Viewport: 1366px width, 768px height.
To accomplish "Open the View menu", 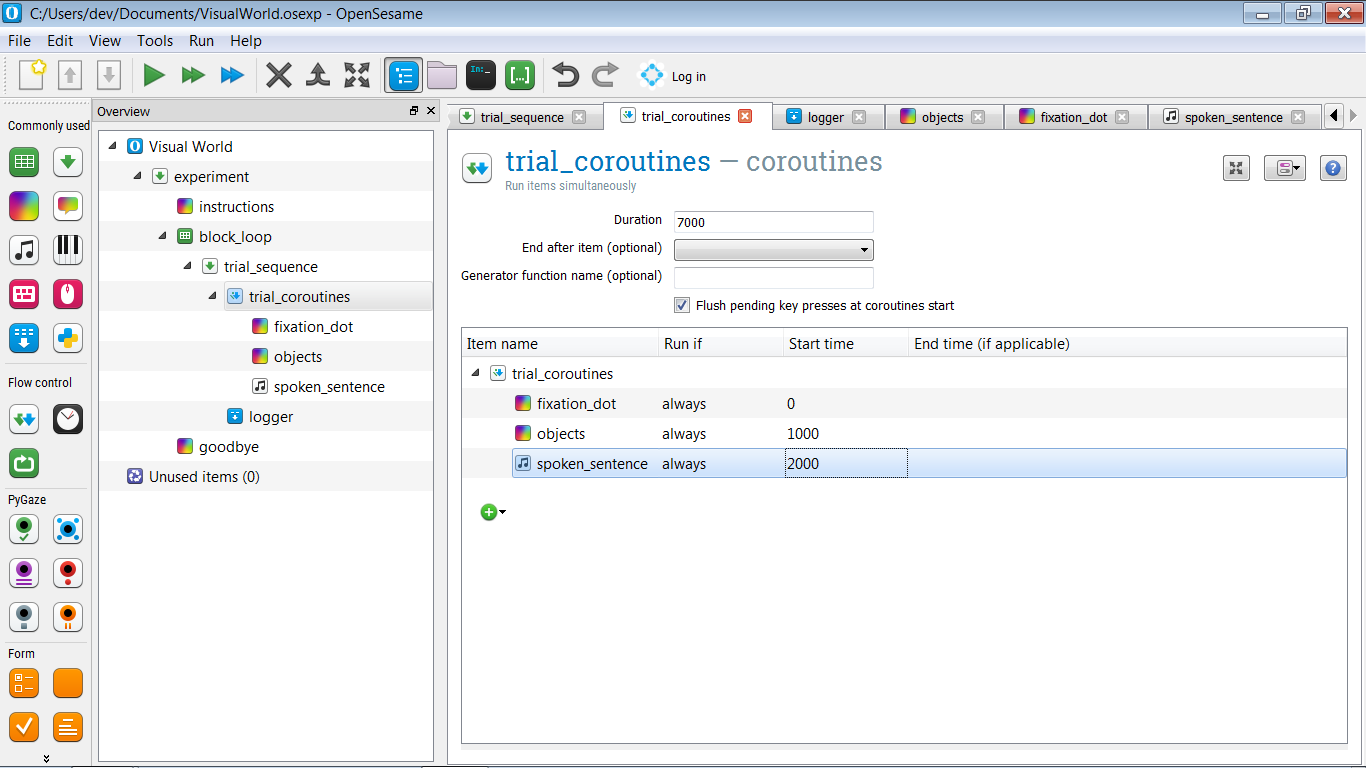I will (105, 41).
